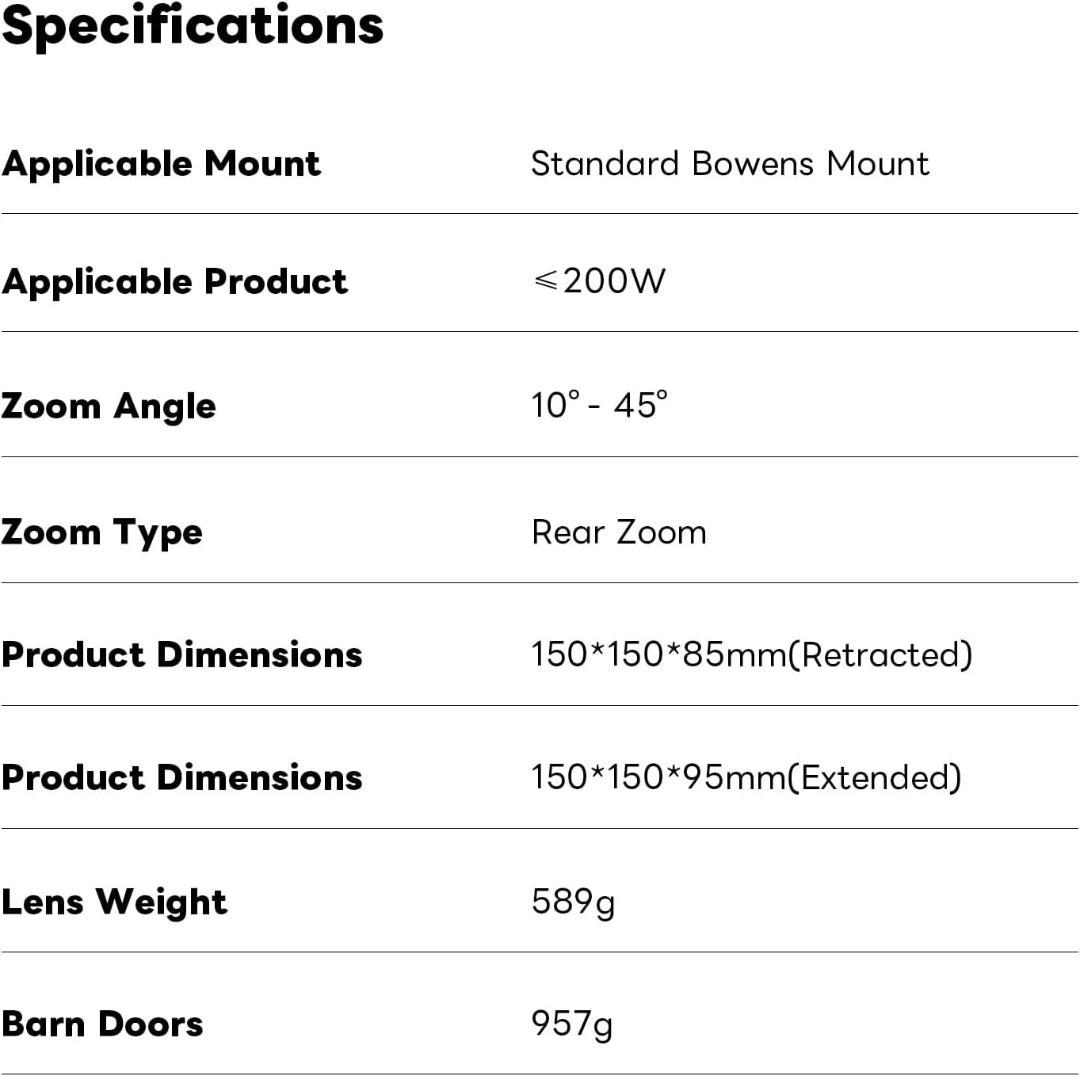The width and height of the screenshot is (1080, 1076).
Task: Click the Specifications heading
Action: (192, 26)
